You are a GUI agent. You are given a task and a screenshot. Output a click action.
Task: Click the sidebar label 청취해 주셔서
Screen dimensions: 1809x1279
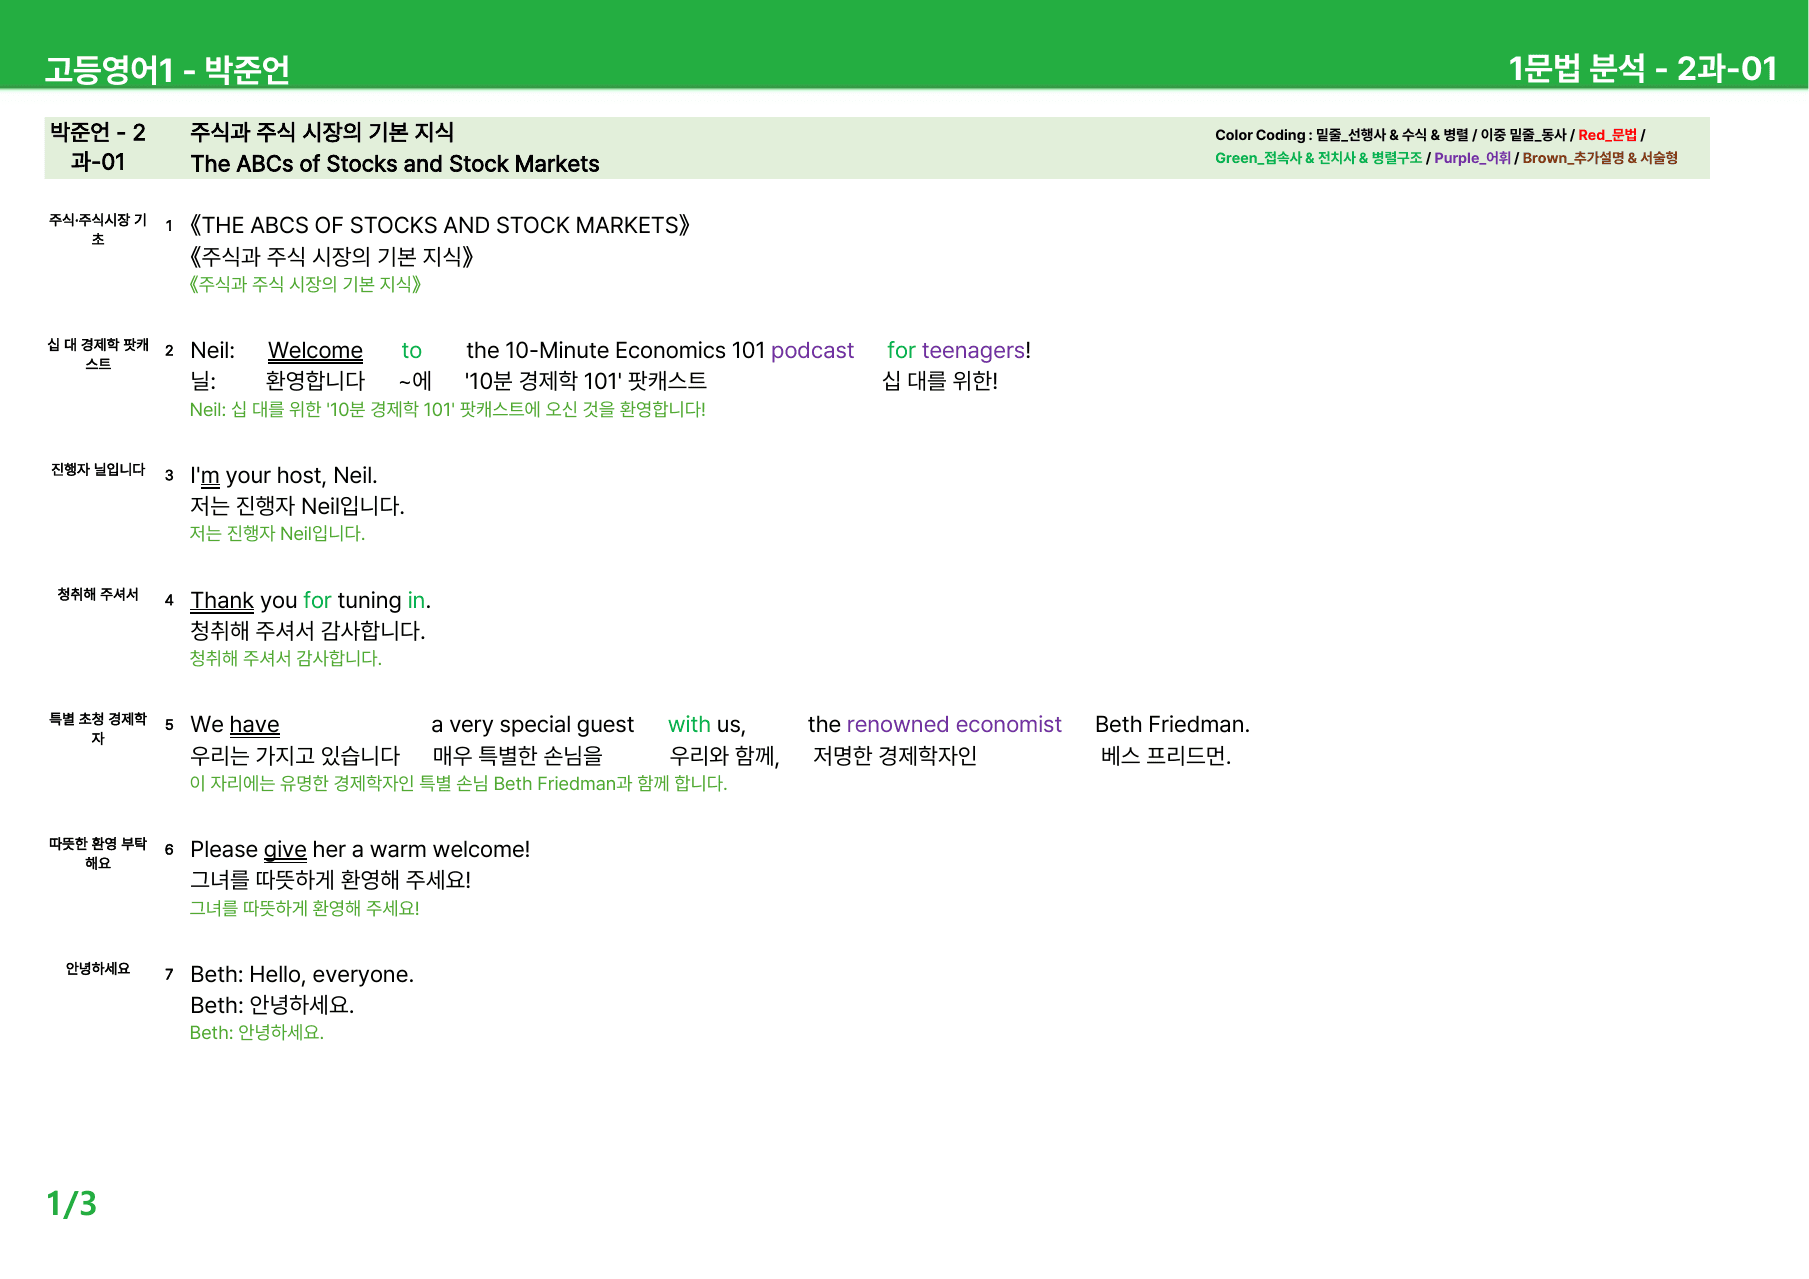[98, 595]
